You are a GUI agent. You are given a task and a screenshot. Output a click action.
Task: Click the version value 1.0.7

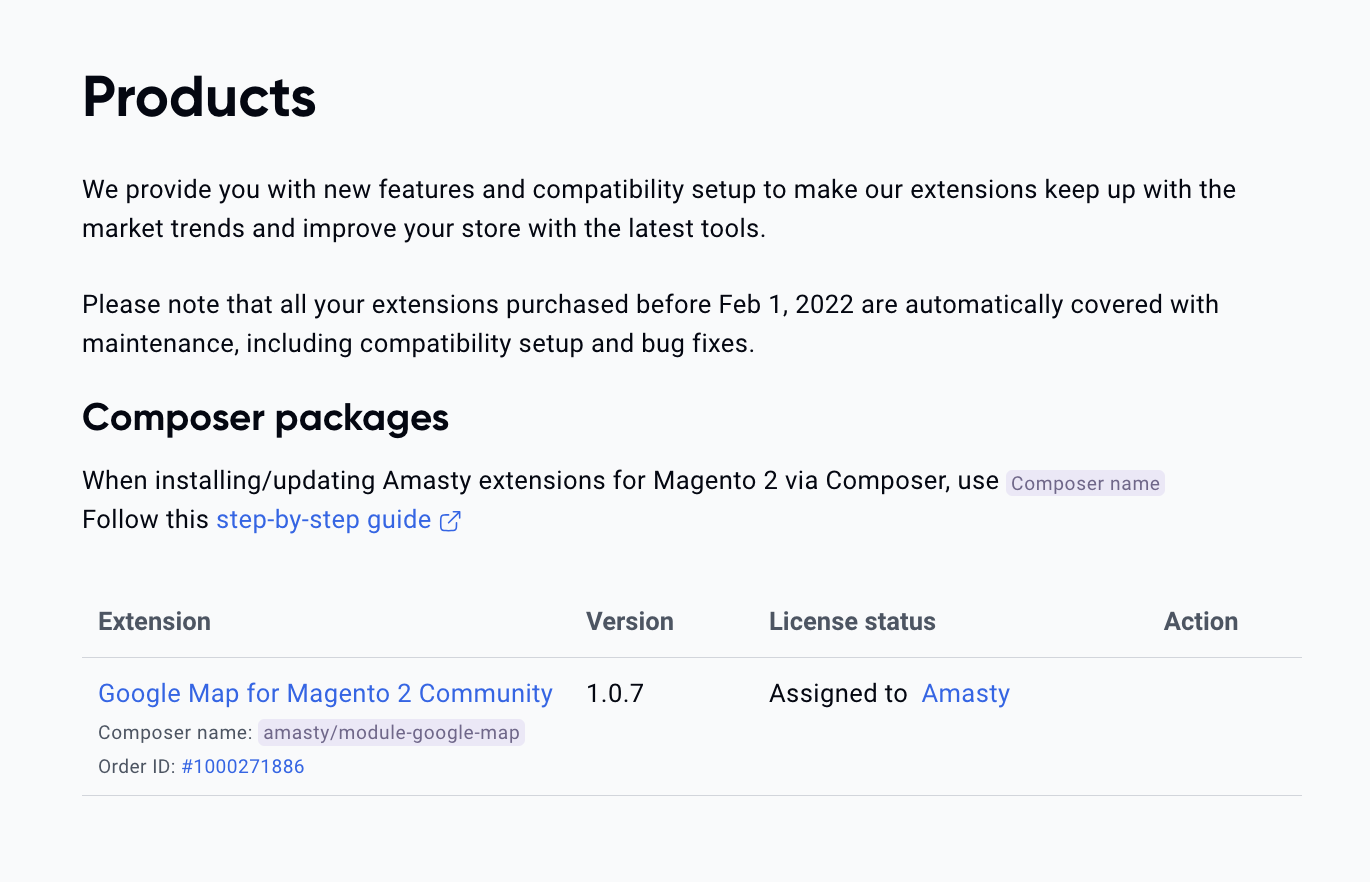pos(615,693)
